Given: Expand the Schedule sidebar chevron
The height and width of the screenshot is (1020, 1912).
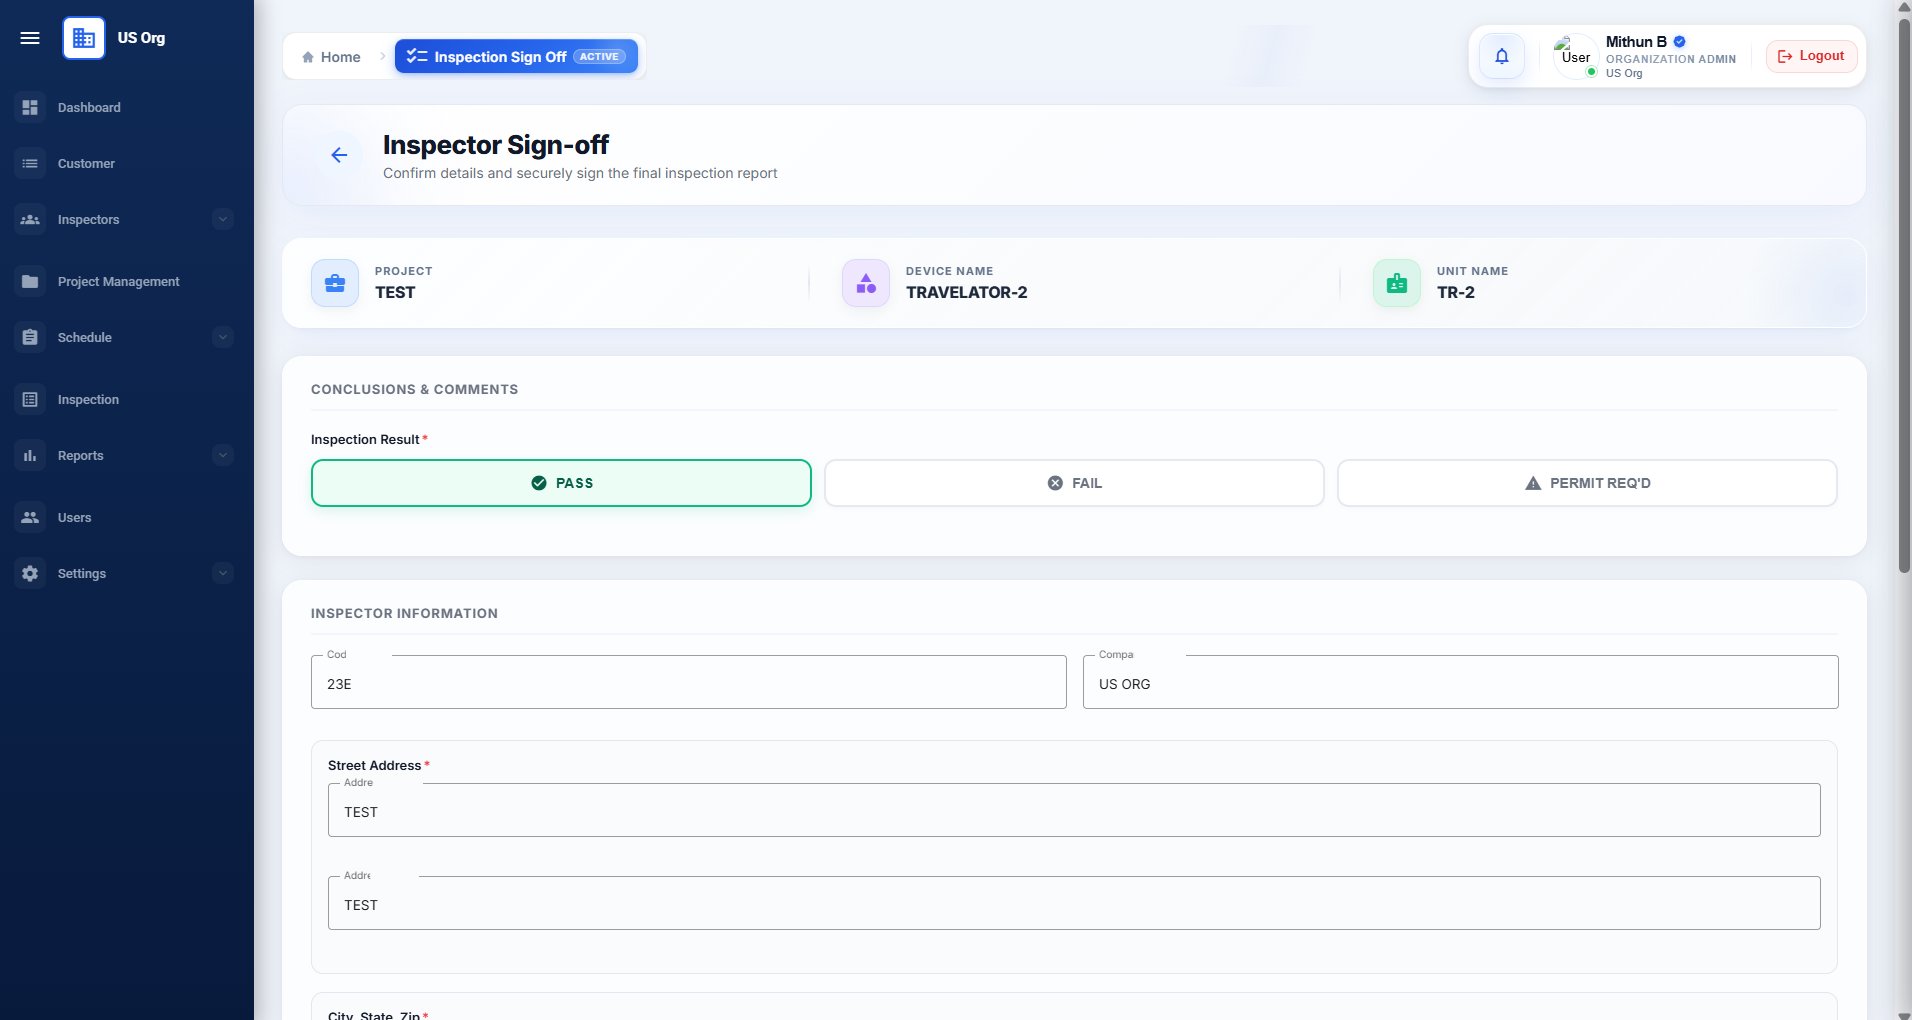Looking at the screenshot, I should (x=223, y=337).
